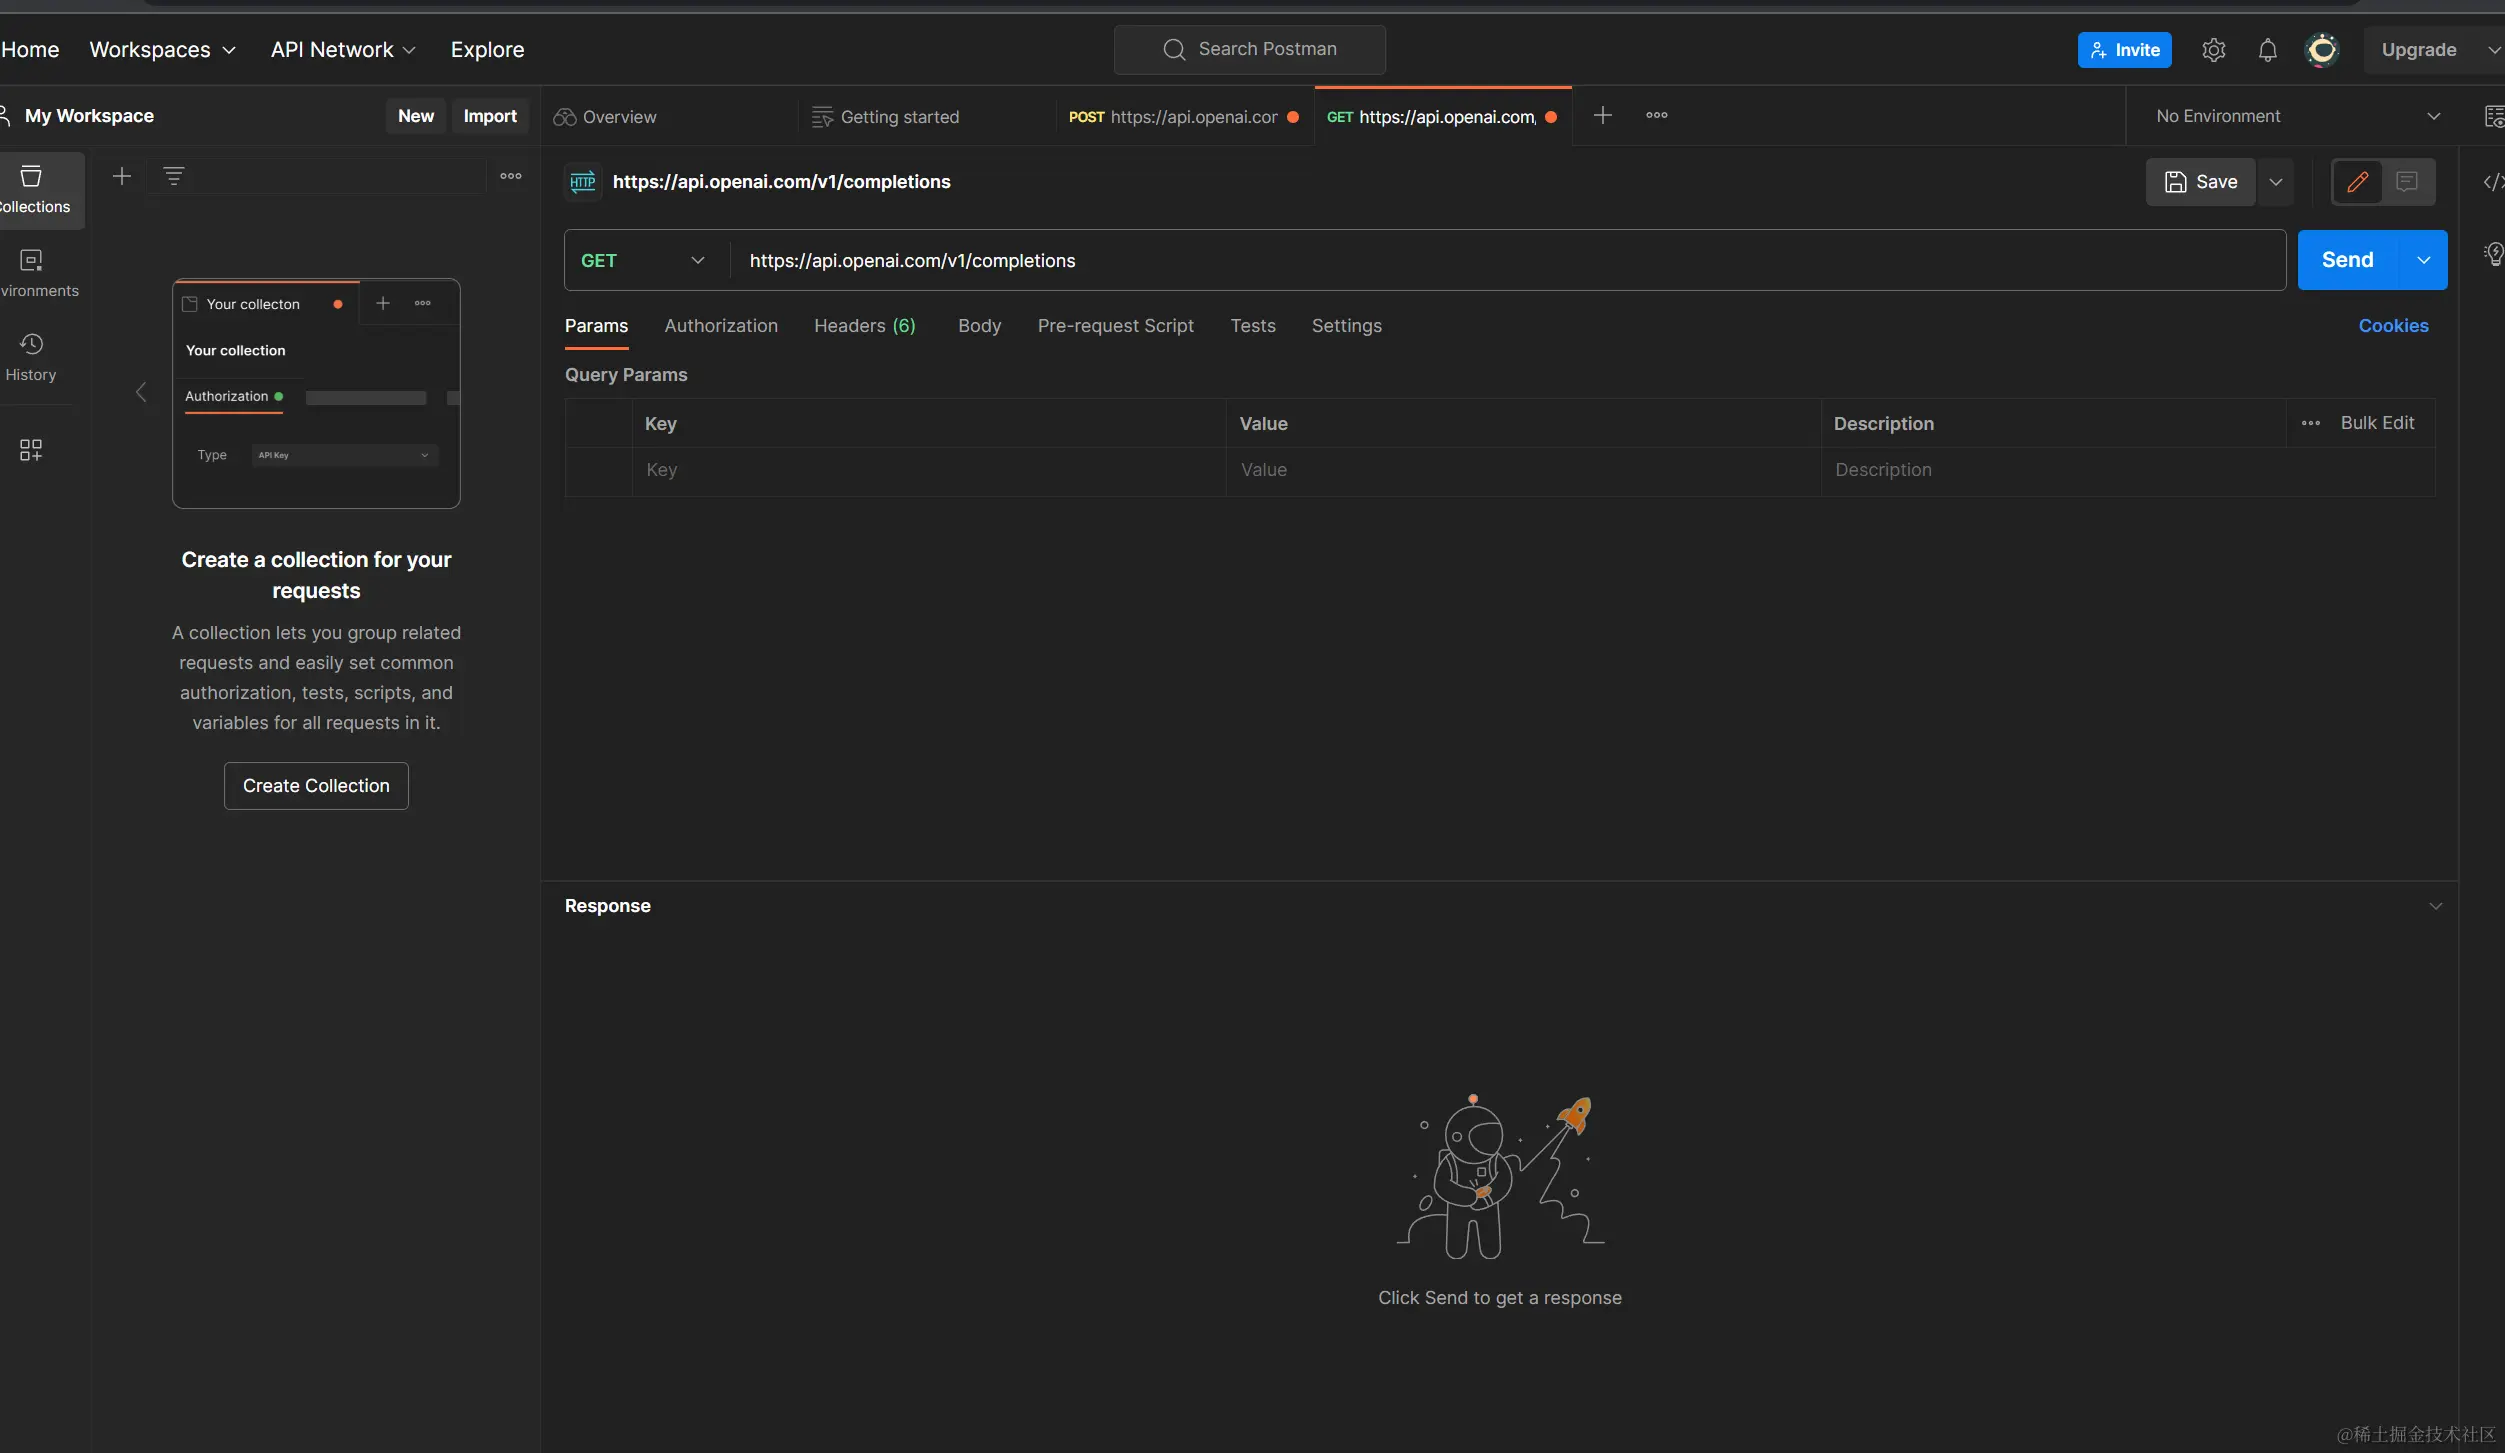
Task: Focus the Search Postman field
Action: tap(1249, 50)
